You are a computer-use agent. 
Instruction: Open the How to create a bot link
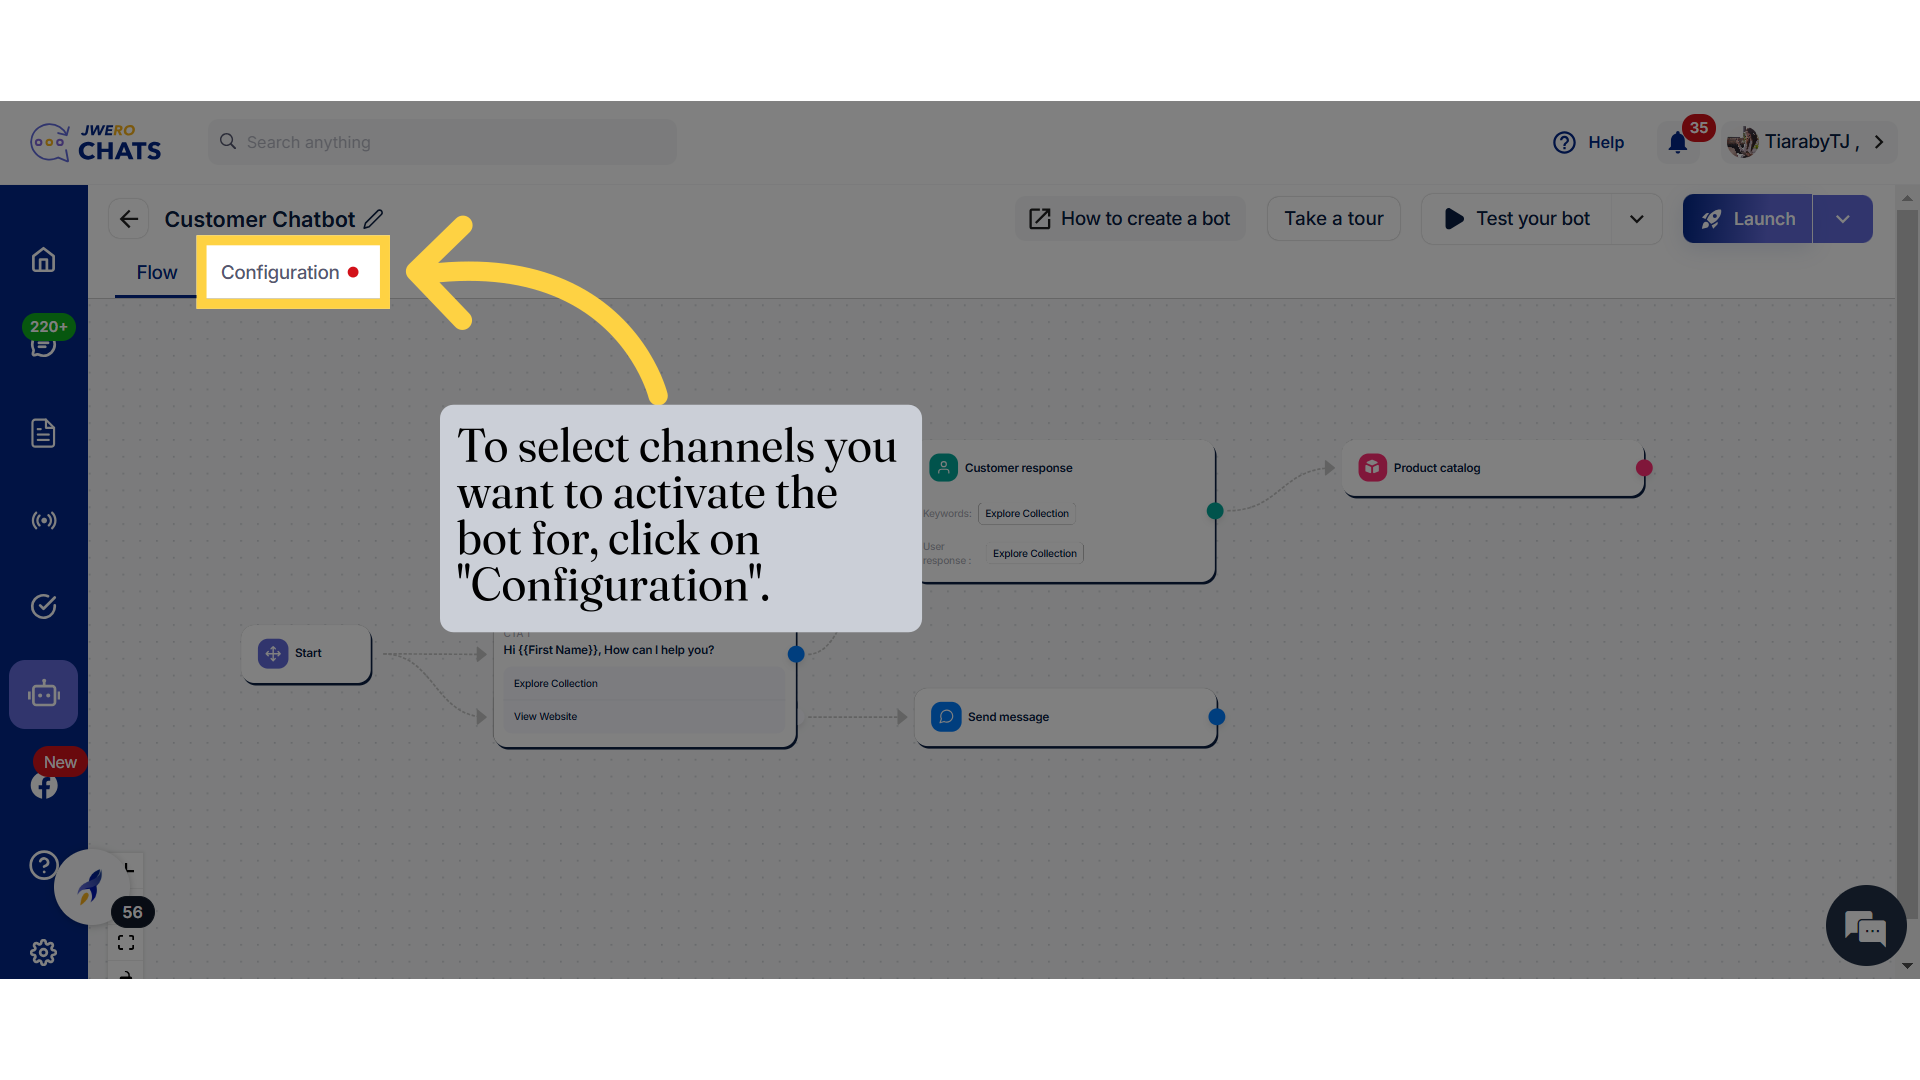pyautogui.click(x=1129, y=218)
